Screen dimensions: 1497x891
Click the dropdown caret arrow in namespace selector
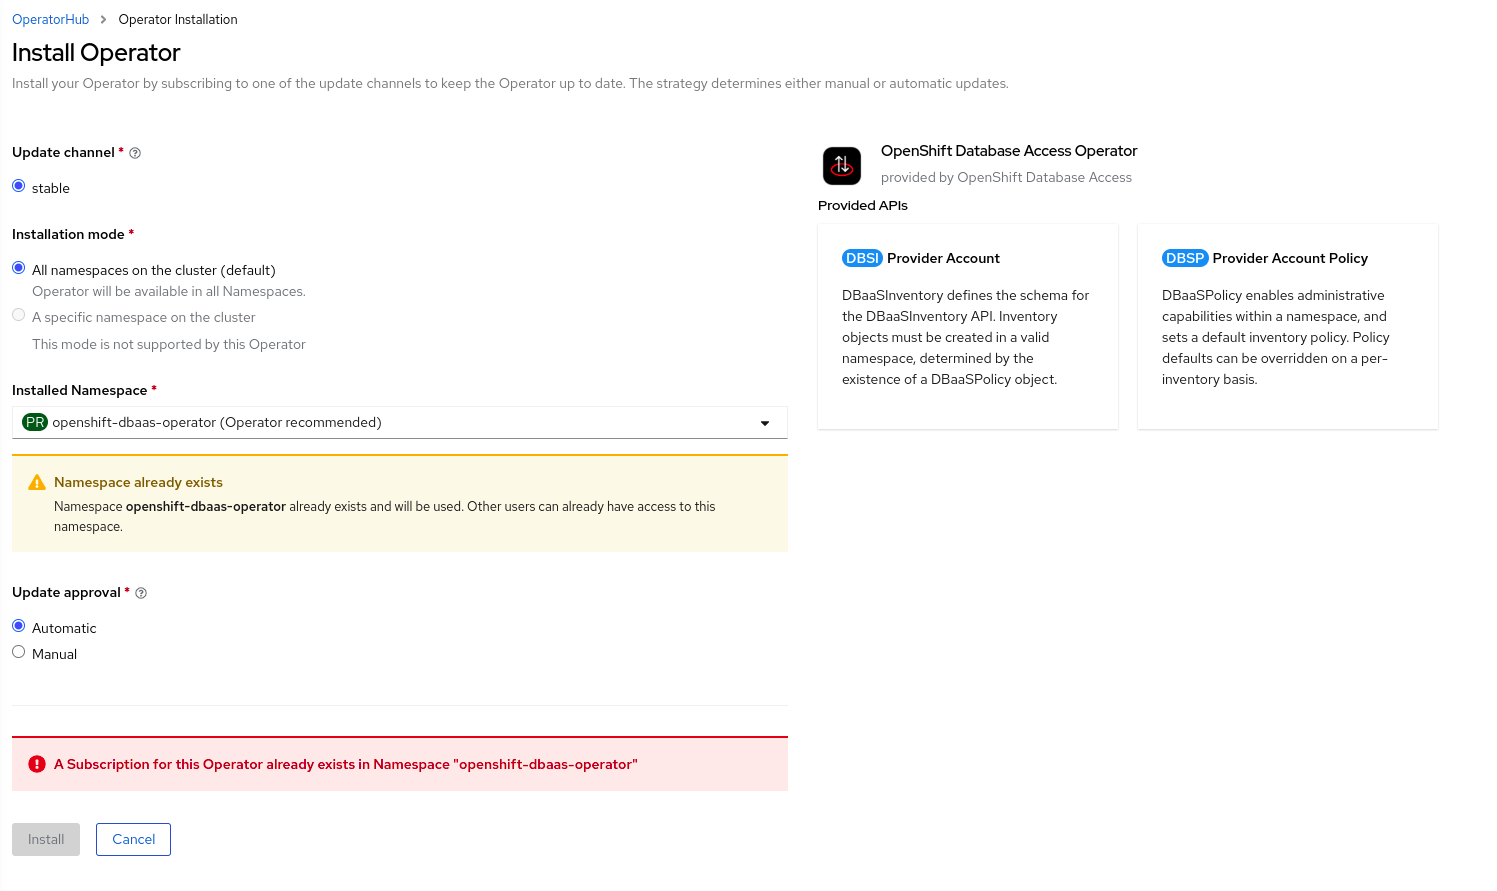765,423
